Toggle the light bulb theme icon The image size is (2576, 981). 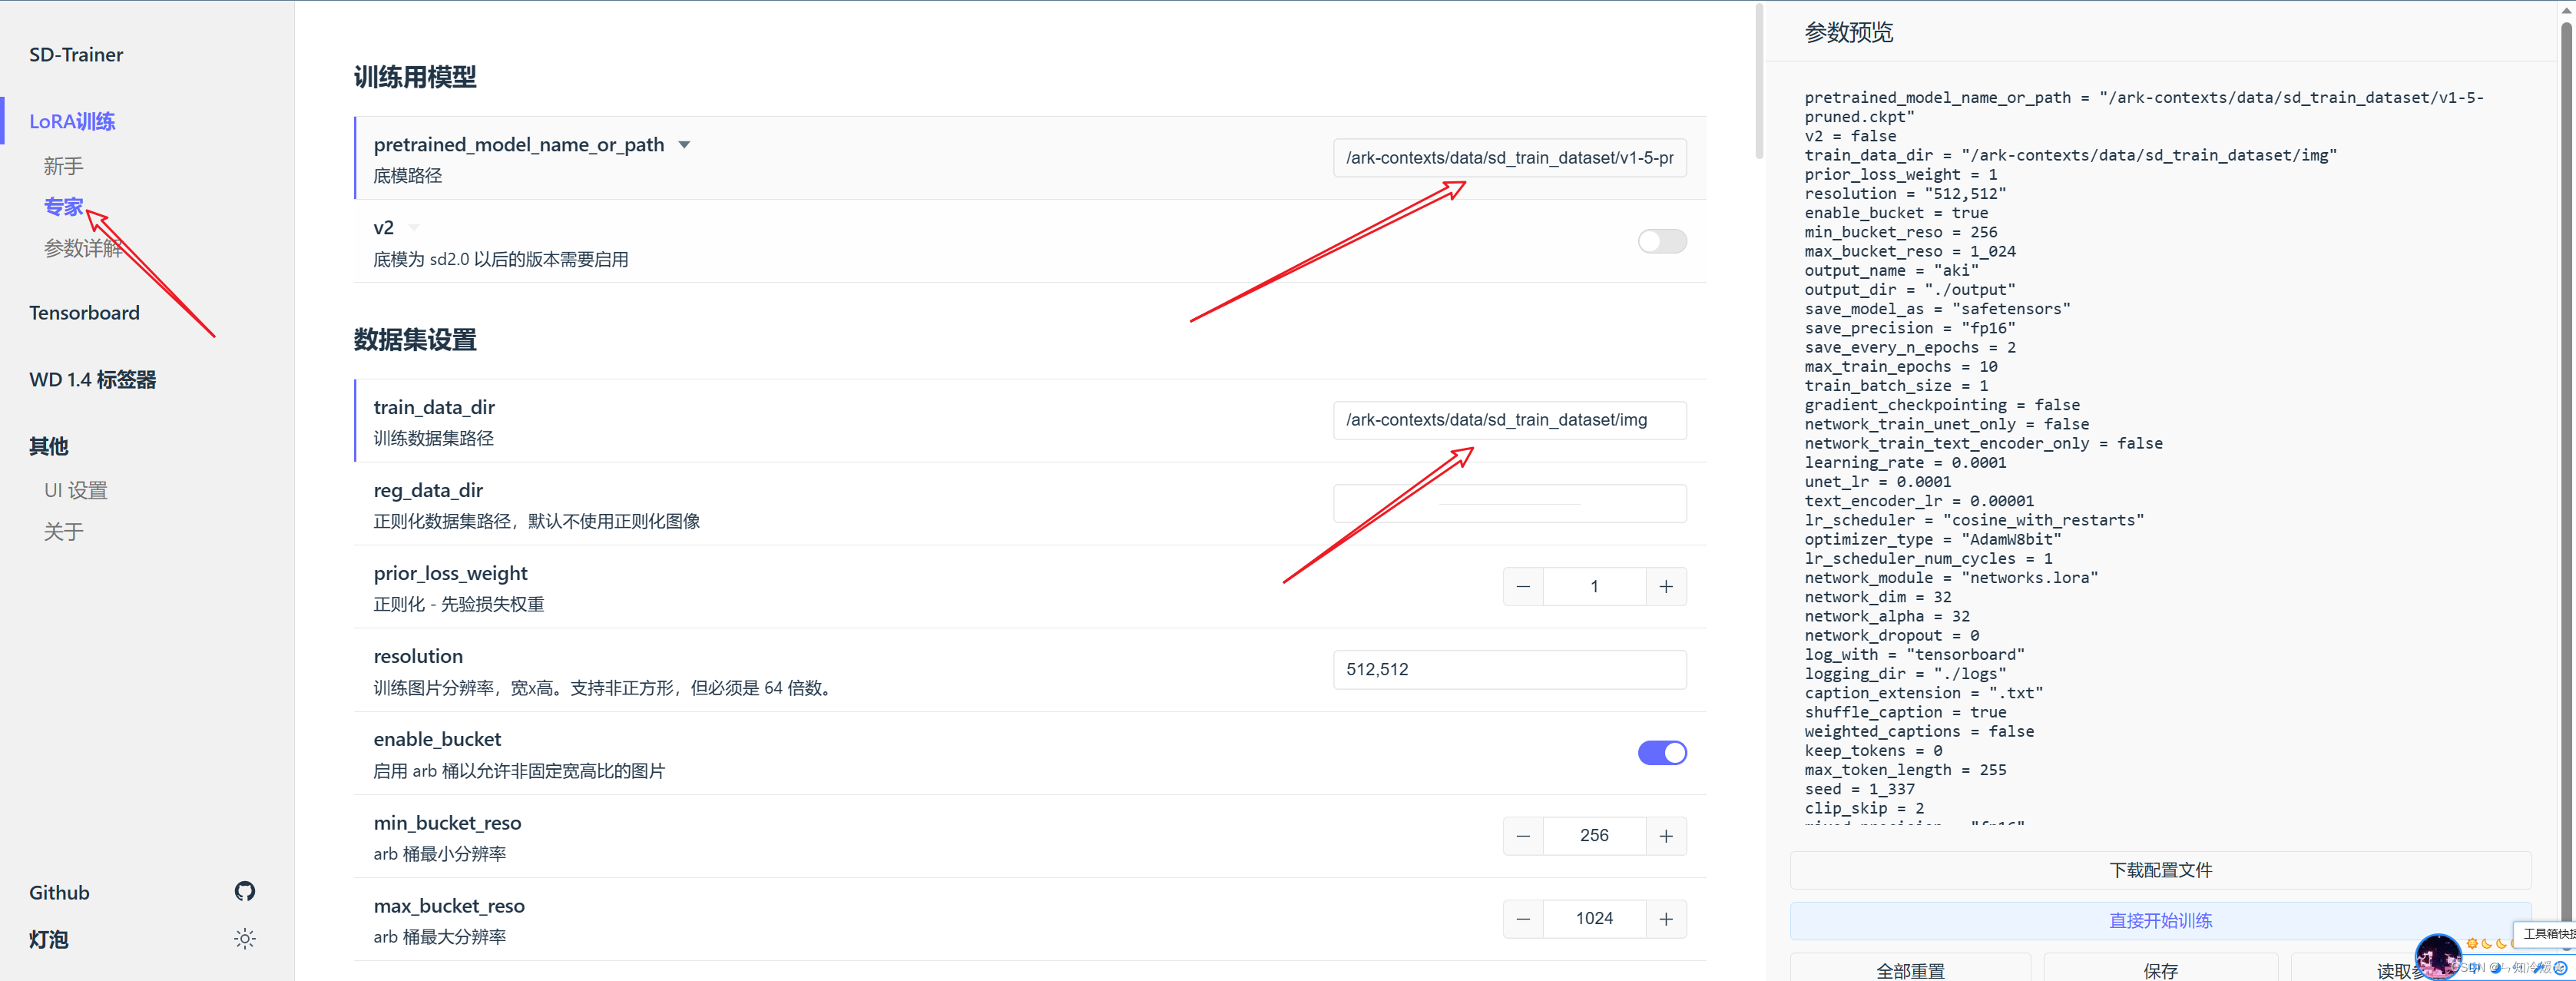pos(245,938)
